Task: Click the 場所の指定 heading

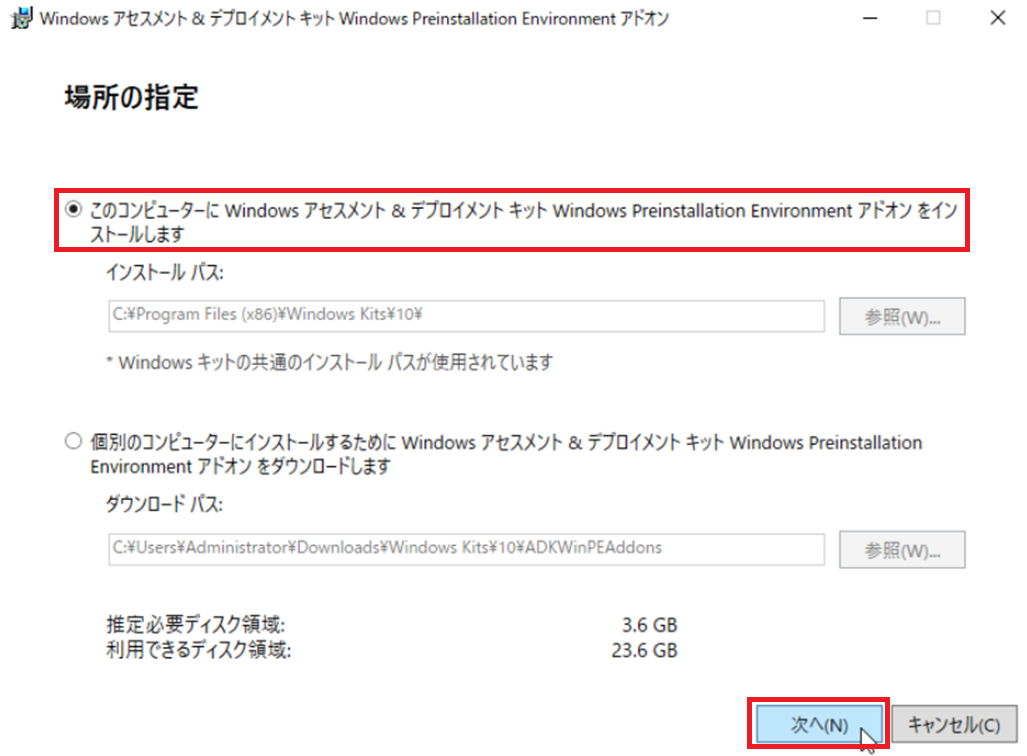Action: point(131,97)
